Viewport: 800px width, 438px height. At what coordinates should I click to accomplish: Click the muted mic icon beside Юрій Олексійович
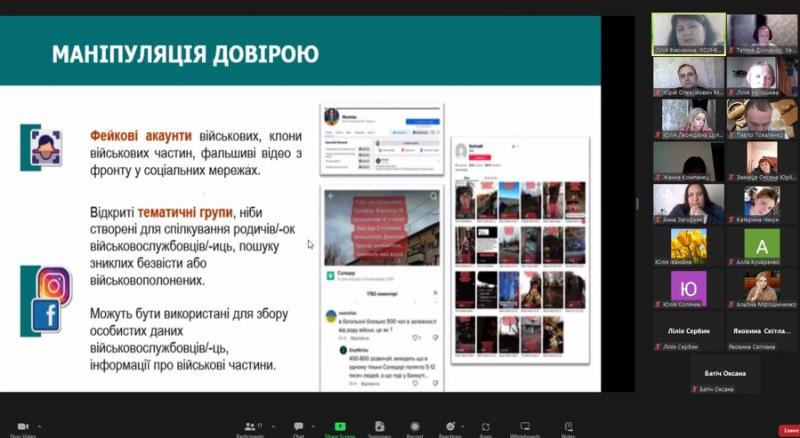pos(658,92)
